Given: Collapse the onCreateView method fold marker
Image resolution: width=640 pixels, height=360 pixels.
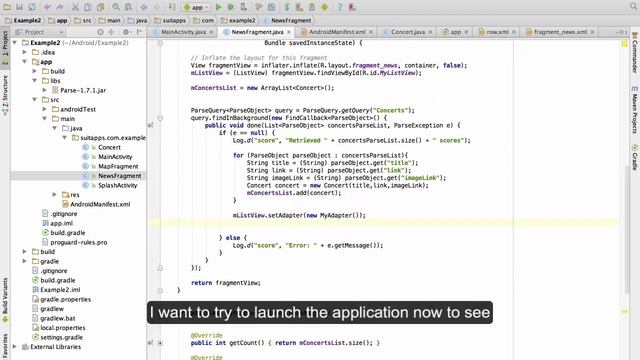Looking at the screenshot, I should [x=160, y=43].
